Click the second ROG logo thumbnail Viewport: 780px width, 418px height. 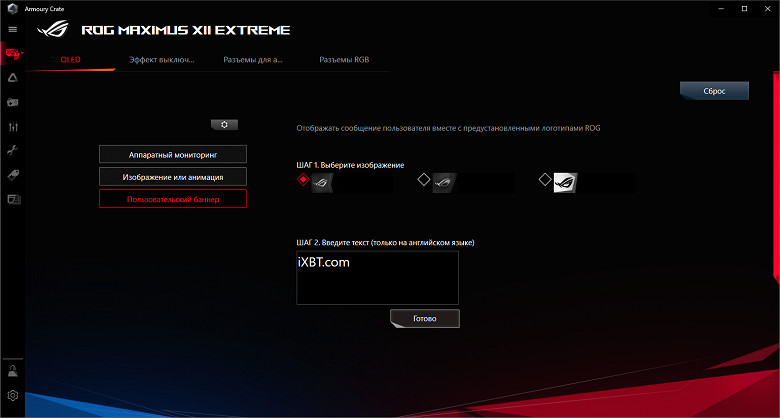coord(444,183)
